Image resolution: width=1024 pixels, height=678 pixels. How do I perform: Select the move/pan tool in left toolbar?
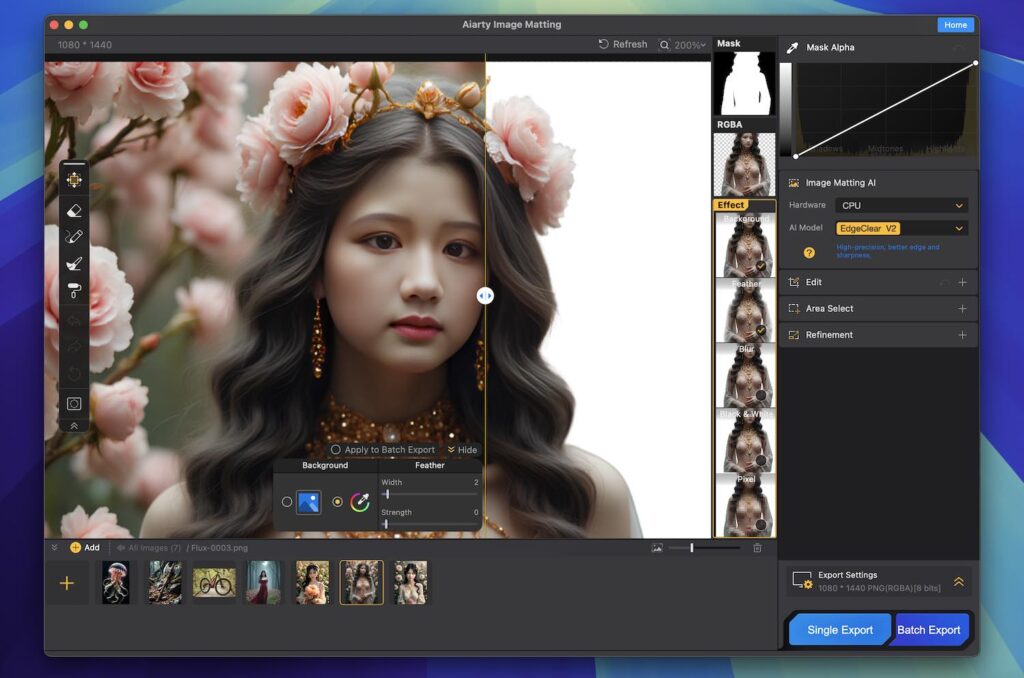tap(74, 180)
